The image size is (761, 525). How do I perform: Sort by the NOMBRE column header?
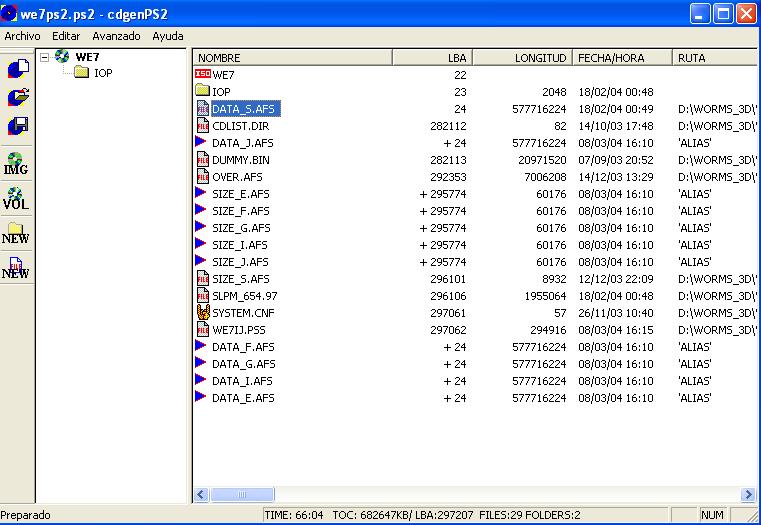coord(290,58)
